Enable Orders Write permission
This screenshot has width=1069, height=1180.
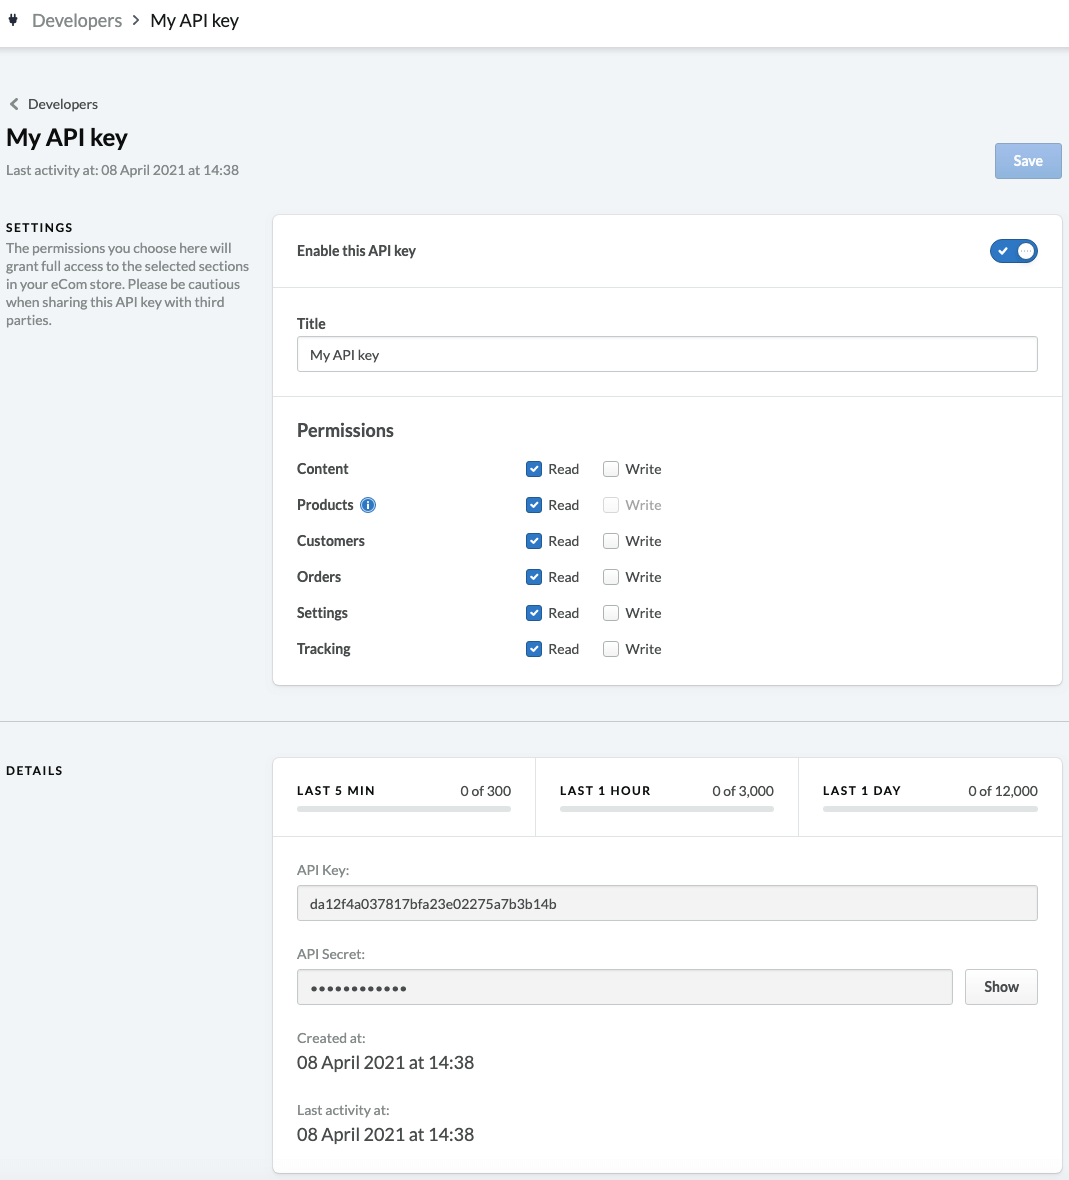pyautogui.click(x=611, y=577)
